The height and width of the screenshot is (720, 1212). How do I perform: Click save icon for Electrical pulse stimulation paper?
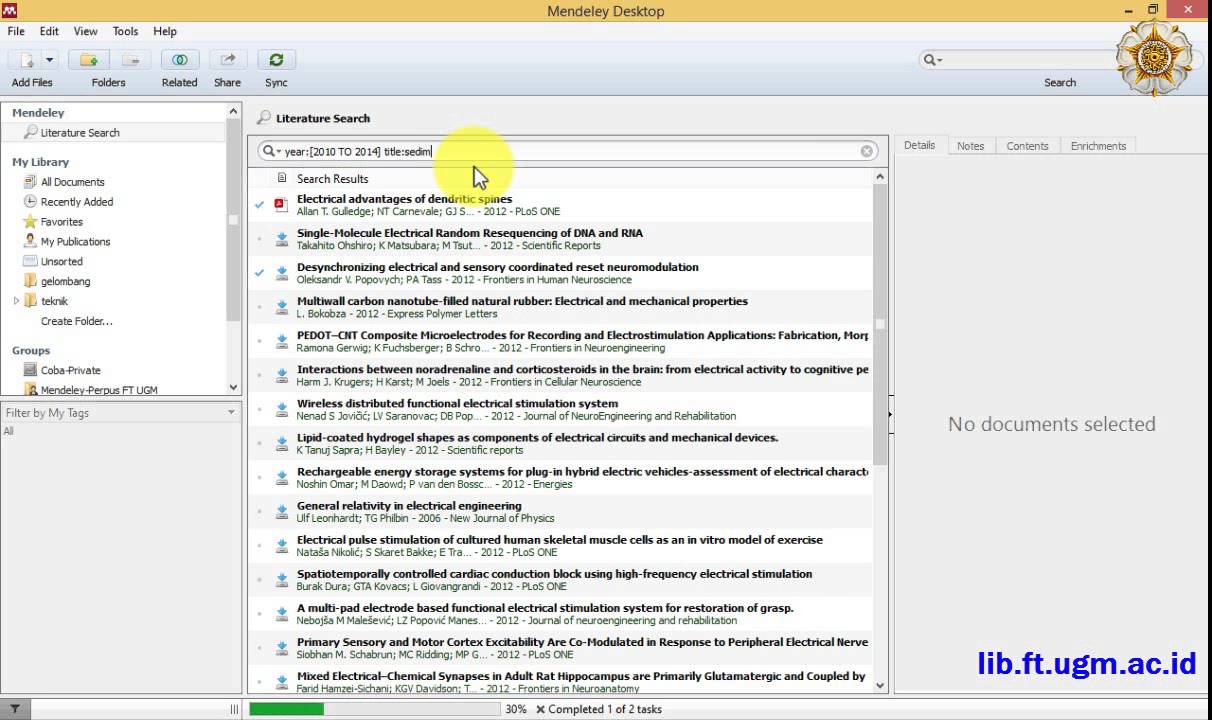coord(281,545)
